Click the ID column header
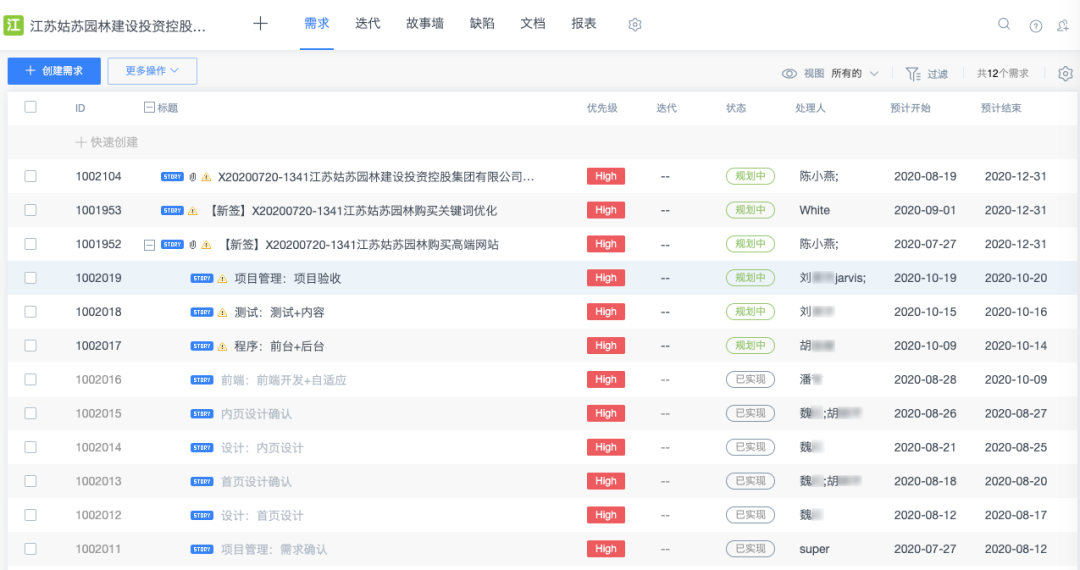 click(80, 108)
